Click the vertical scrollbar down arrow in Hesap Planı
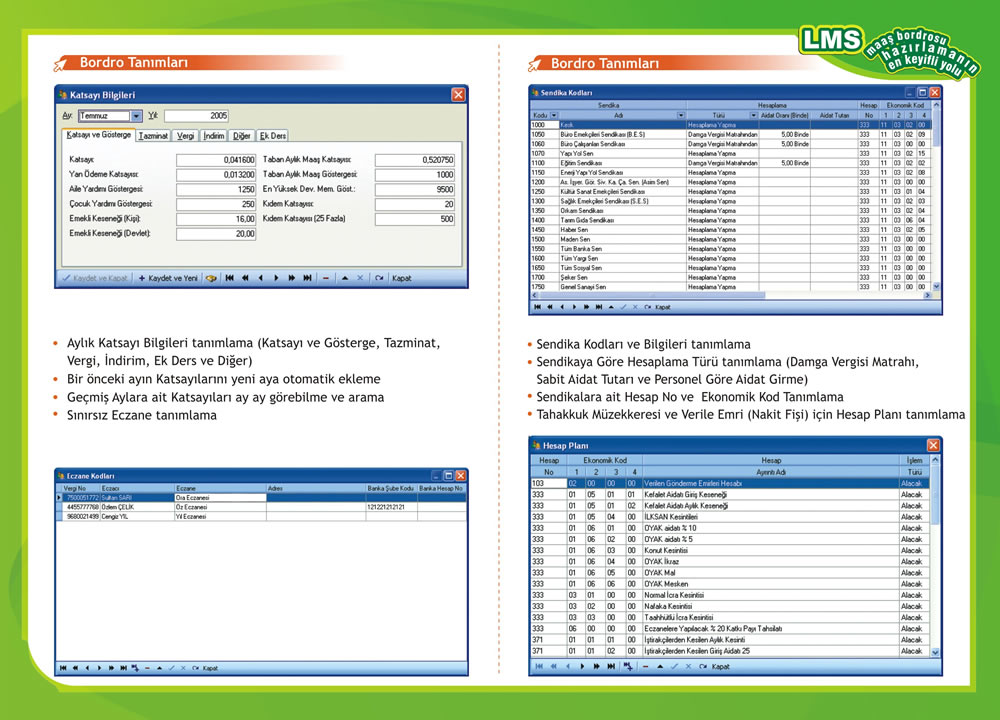This screenshot has height=720, width=1000. 936,652
